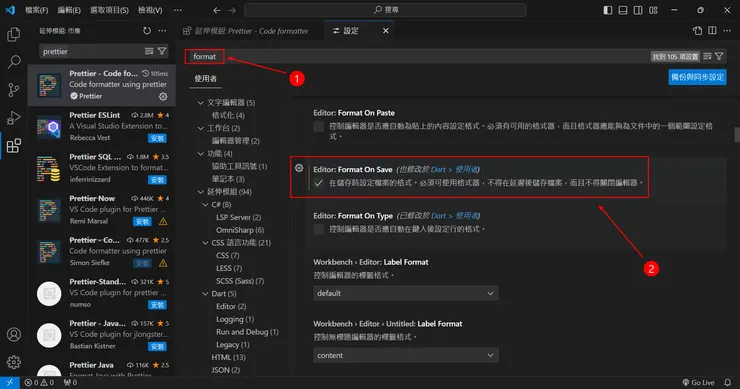Go forward with the navigation arrow
Viewport: 740px width, 389px height.
(x=232, y=10)
